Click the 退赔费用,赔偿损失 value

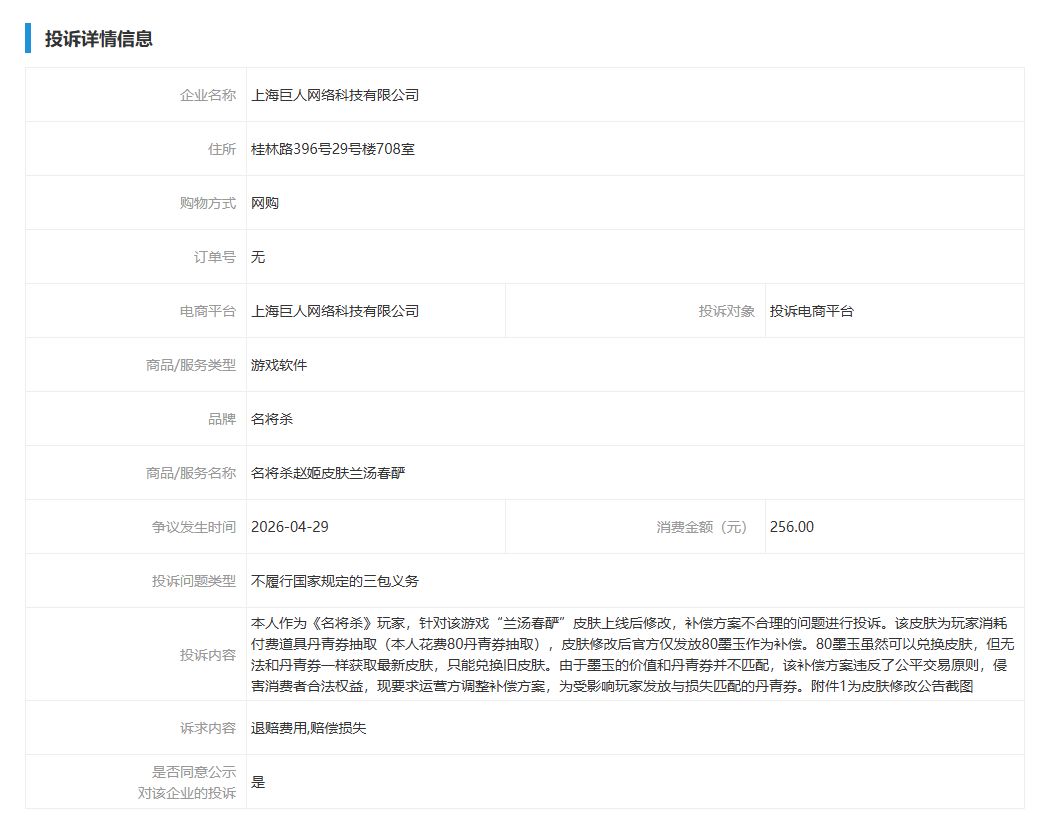click(308, 728)
